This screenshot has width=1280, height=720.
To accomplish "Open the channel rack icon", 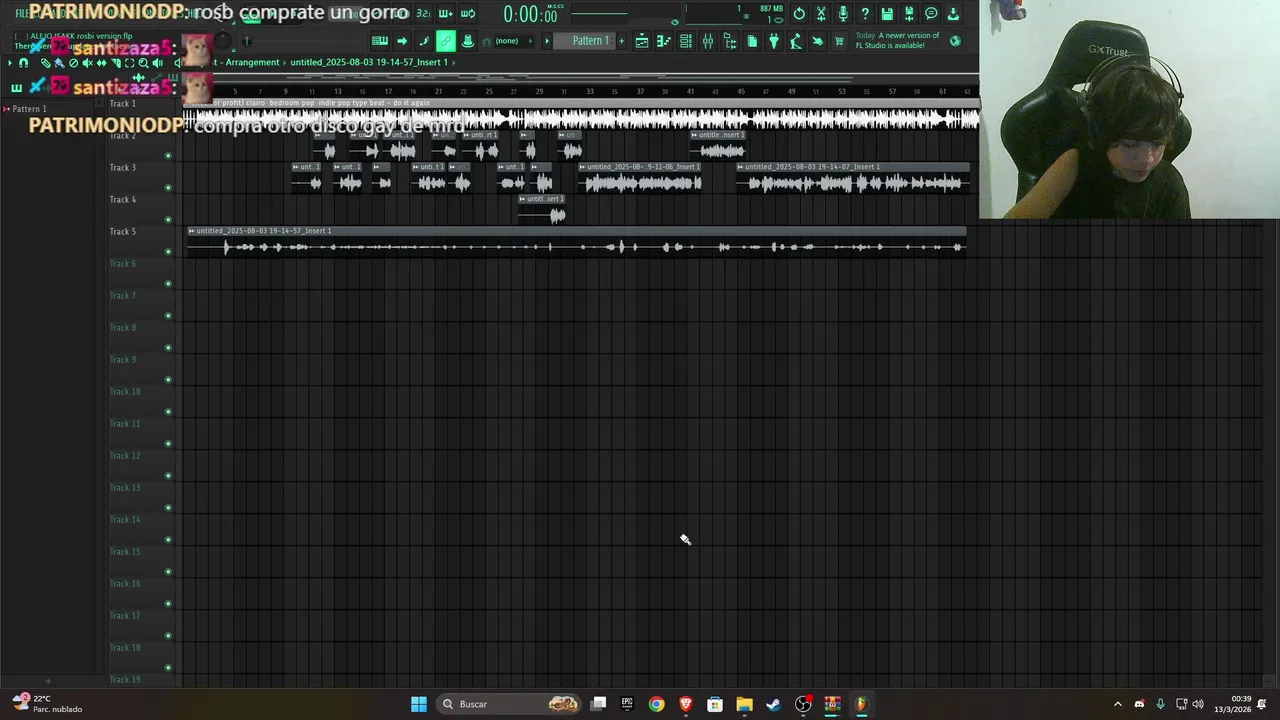I will 686,41.
